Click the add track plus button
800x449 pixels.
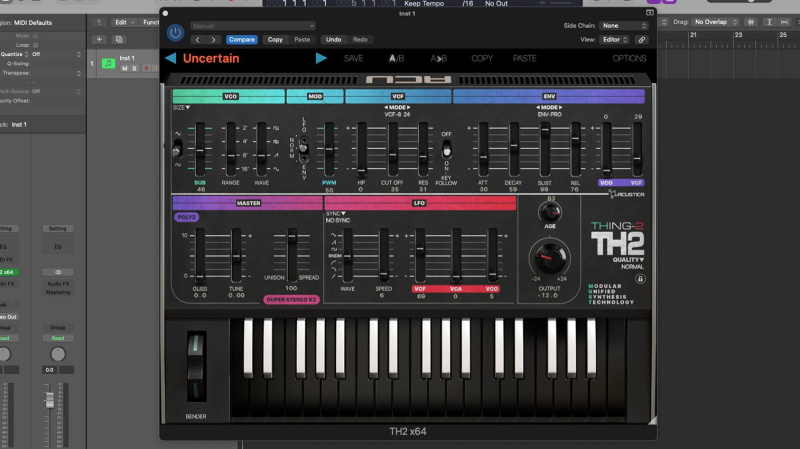click(99, 39)
